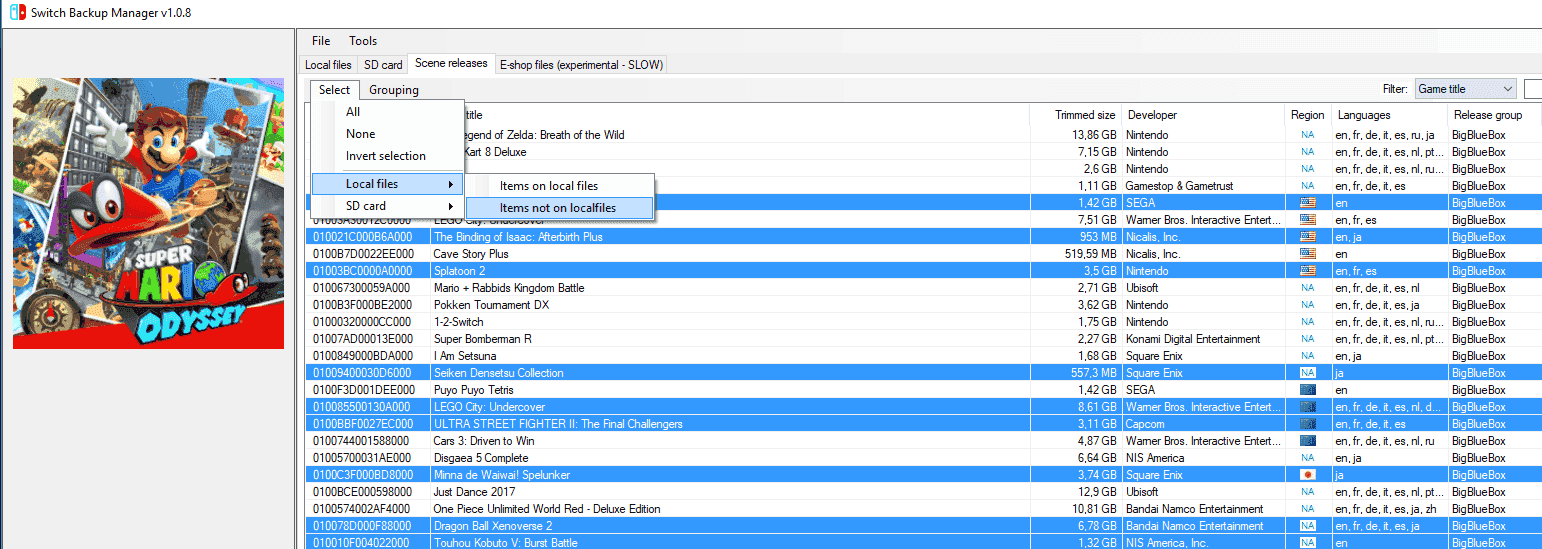The image size is (1542, 549).
Task: Click EU flag in Puyo Puyo Tetris row
Action: [x=1307, y=390]
